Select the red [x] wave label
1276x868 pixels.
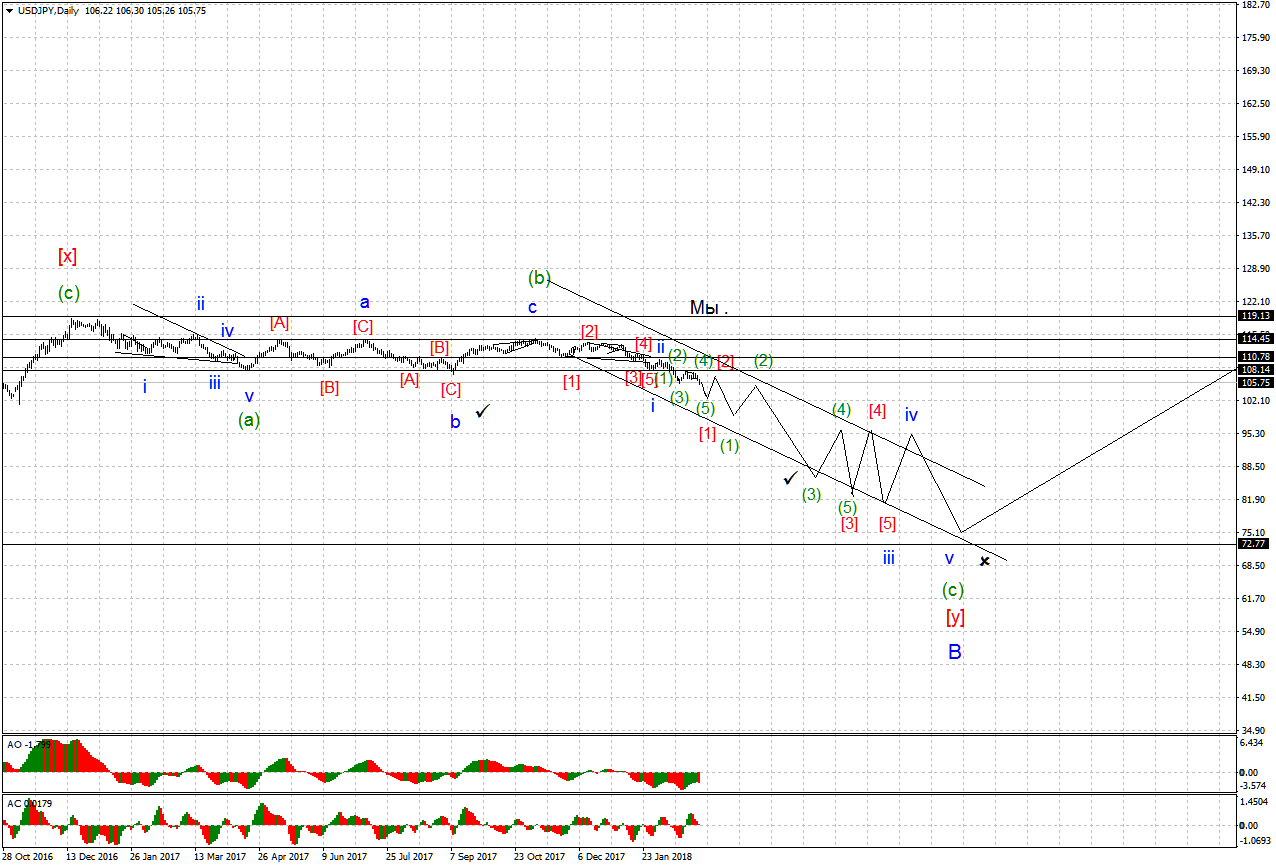pyautogui.click(x=67, y=256)
